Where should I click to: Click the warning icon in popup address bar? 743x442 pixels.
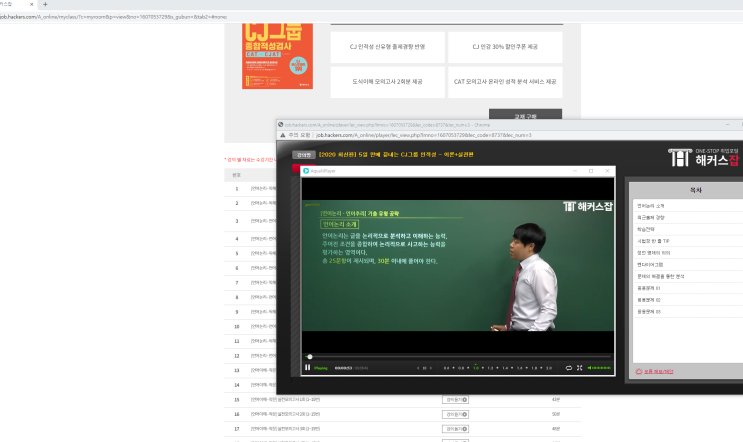[x=283, y=135]
